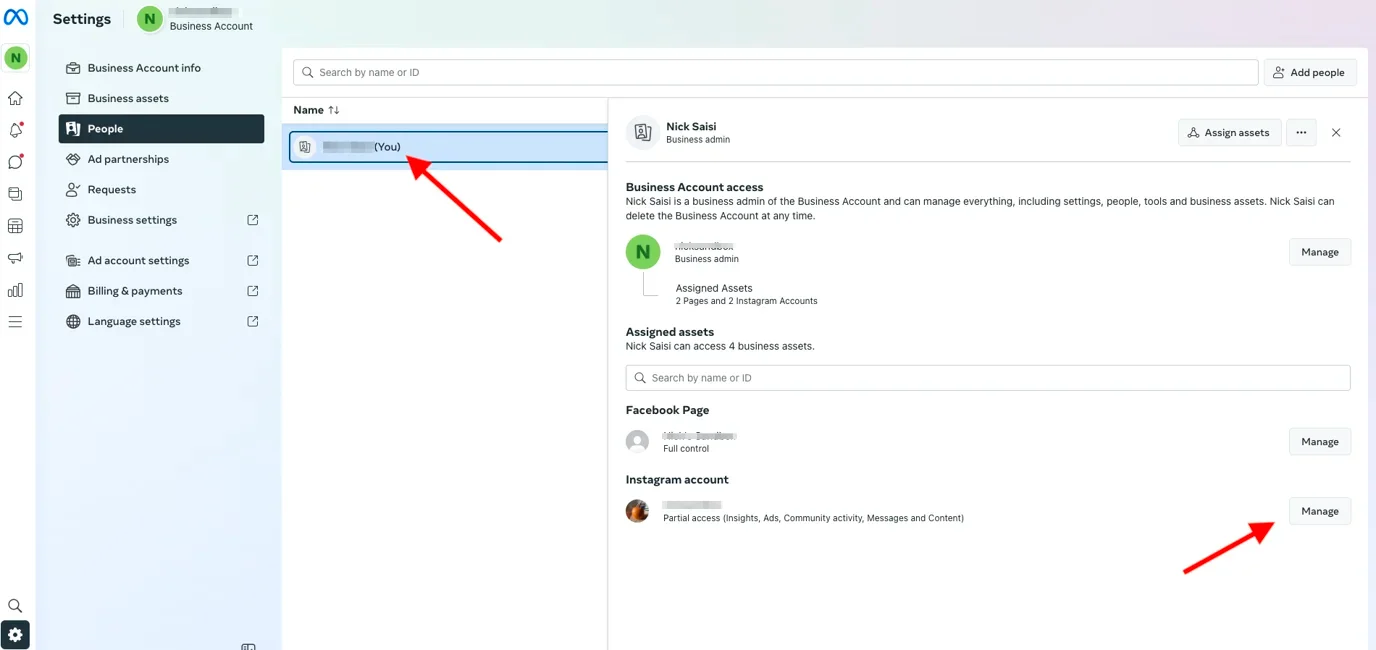Open the content pages icon in sidebar
1376x650 pixels.
[x=15, y=193]
